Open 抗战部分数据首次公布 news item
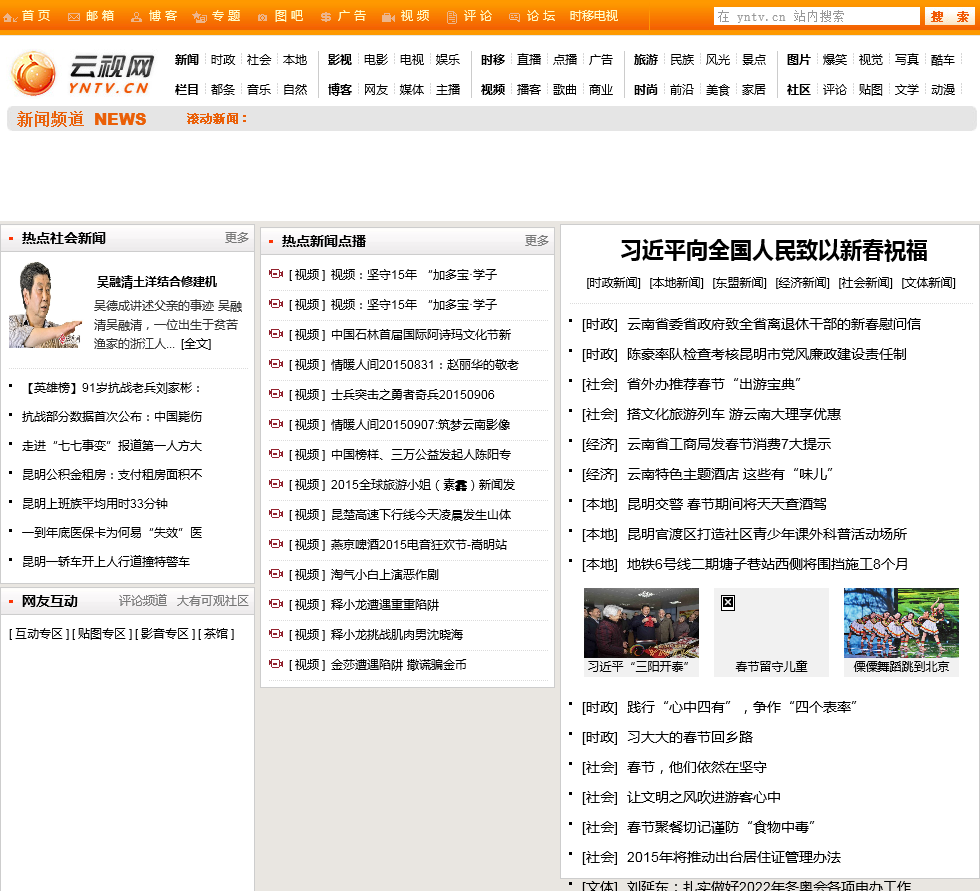The image size is (980, 891). click(x=112, y=417)
